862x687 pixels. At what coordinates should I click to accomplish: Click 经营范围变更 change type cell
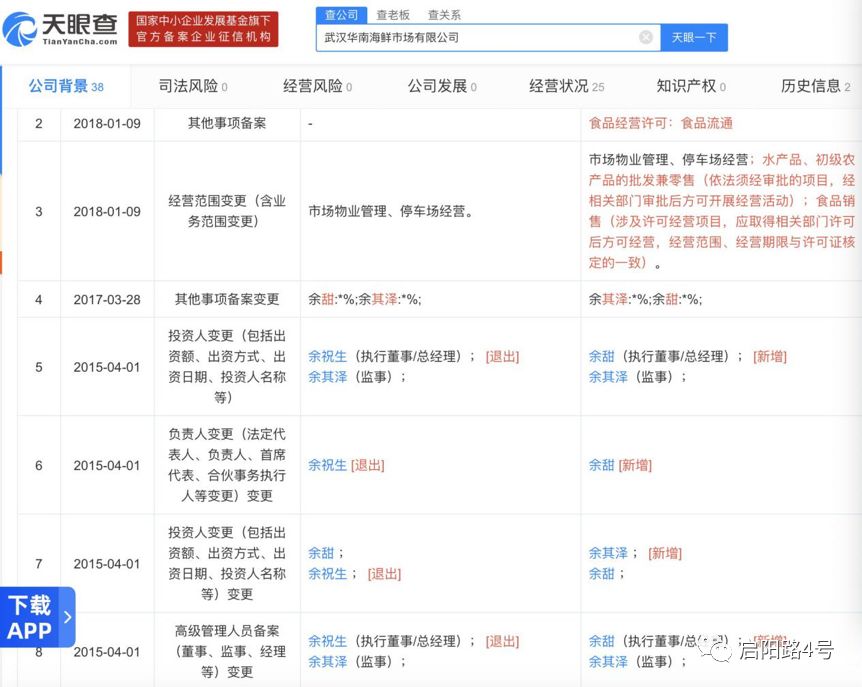click(x=227, y=211)
